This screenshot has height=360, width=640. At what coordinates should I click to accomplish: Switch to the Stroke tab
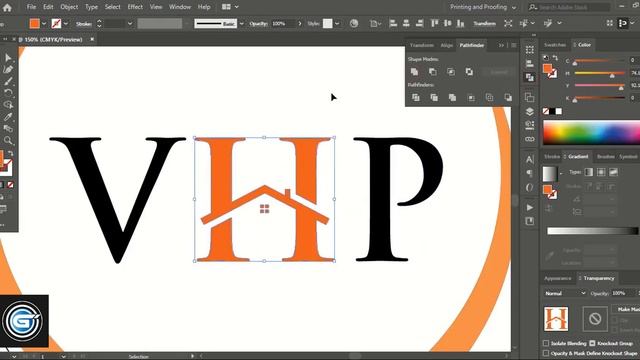[x=552, y=157]
